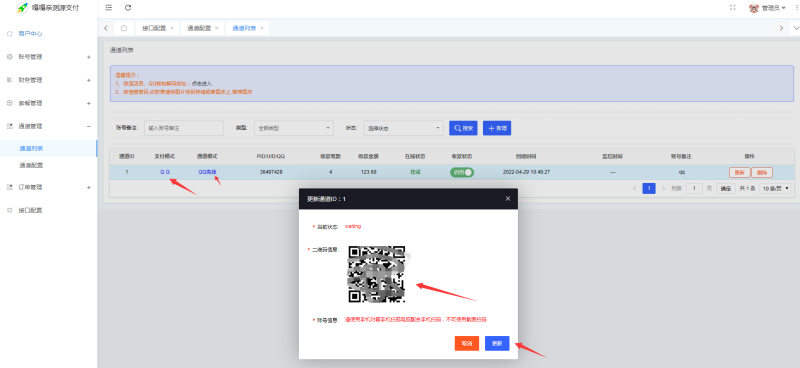Expand the 财务管理 menu plus sign
The height and width of the screenshot is (368, 800).
[89, 80]
